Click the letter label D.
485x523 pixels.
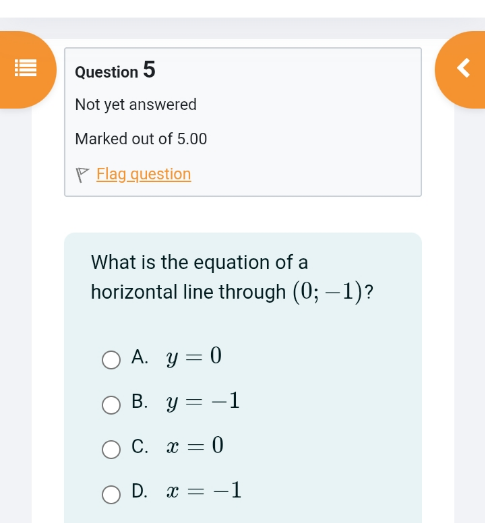[x=139, y=491]
